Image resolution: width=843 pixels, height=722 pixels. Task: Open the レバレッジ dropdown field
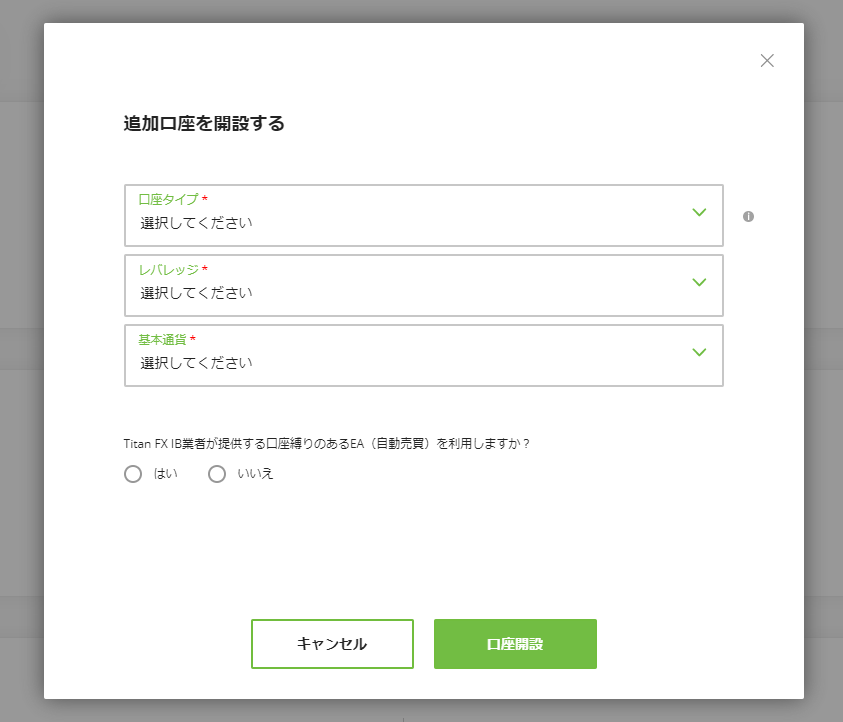pyautogui.click(x=424, y=285)
